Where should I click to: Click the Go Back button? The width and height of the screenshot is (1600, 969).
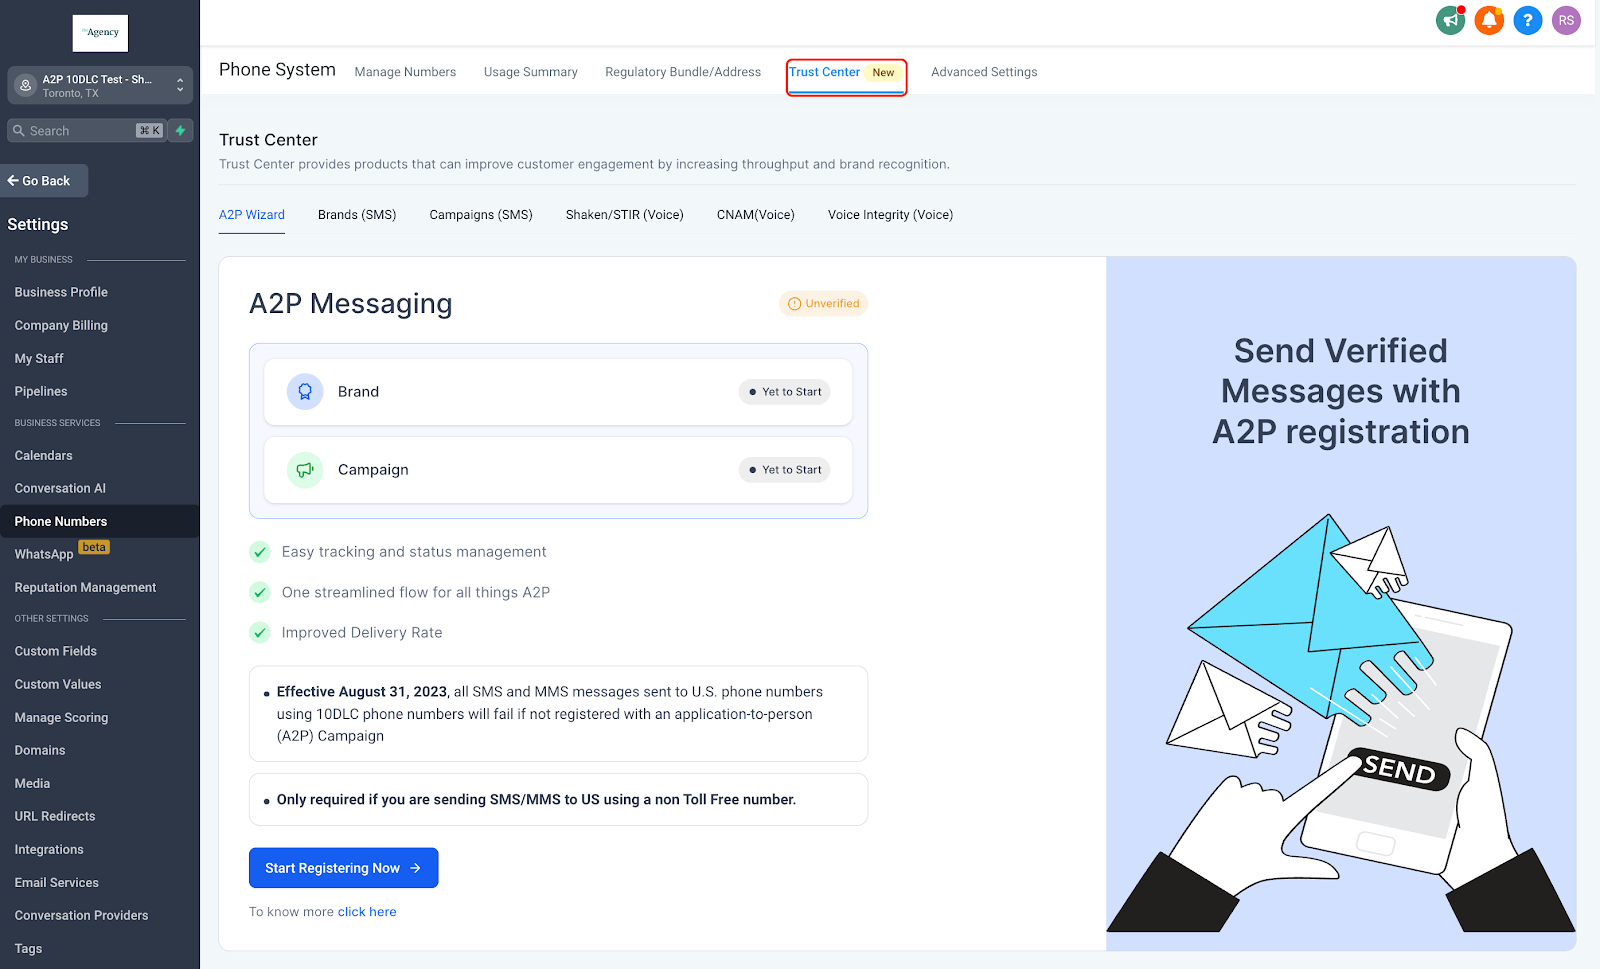point(44,181)
